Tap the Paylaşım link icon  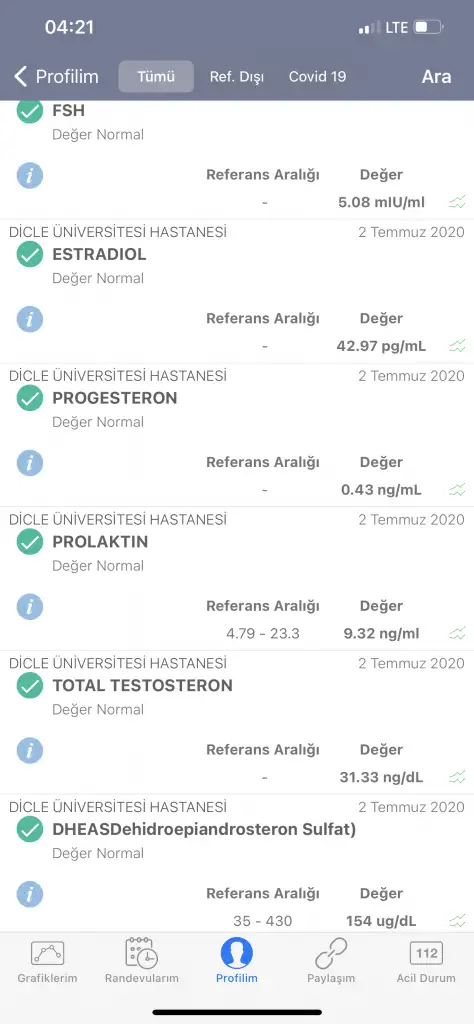[x=331, y=953]
